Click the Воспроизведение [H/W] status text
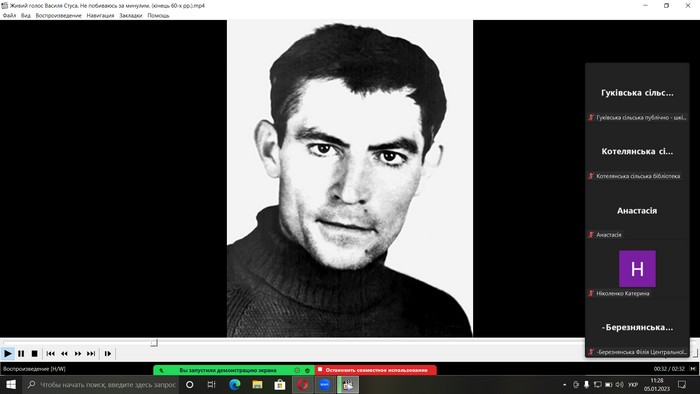The height and width of the screenshot is (394, 700). [34, 369]
